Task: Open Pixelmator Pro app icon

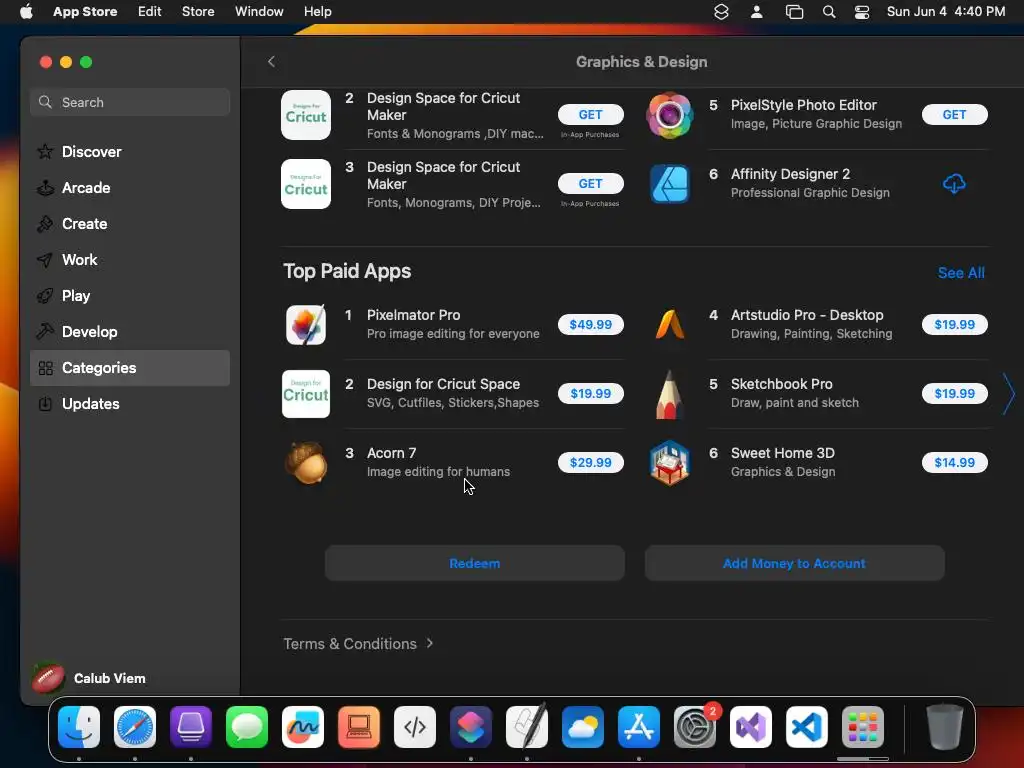Action: (306, 325)
